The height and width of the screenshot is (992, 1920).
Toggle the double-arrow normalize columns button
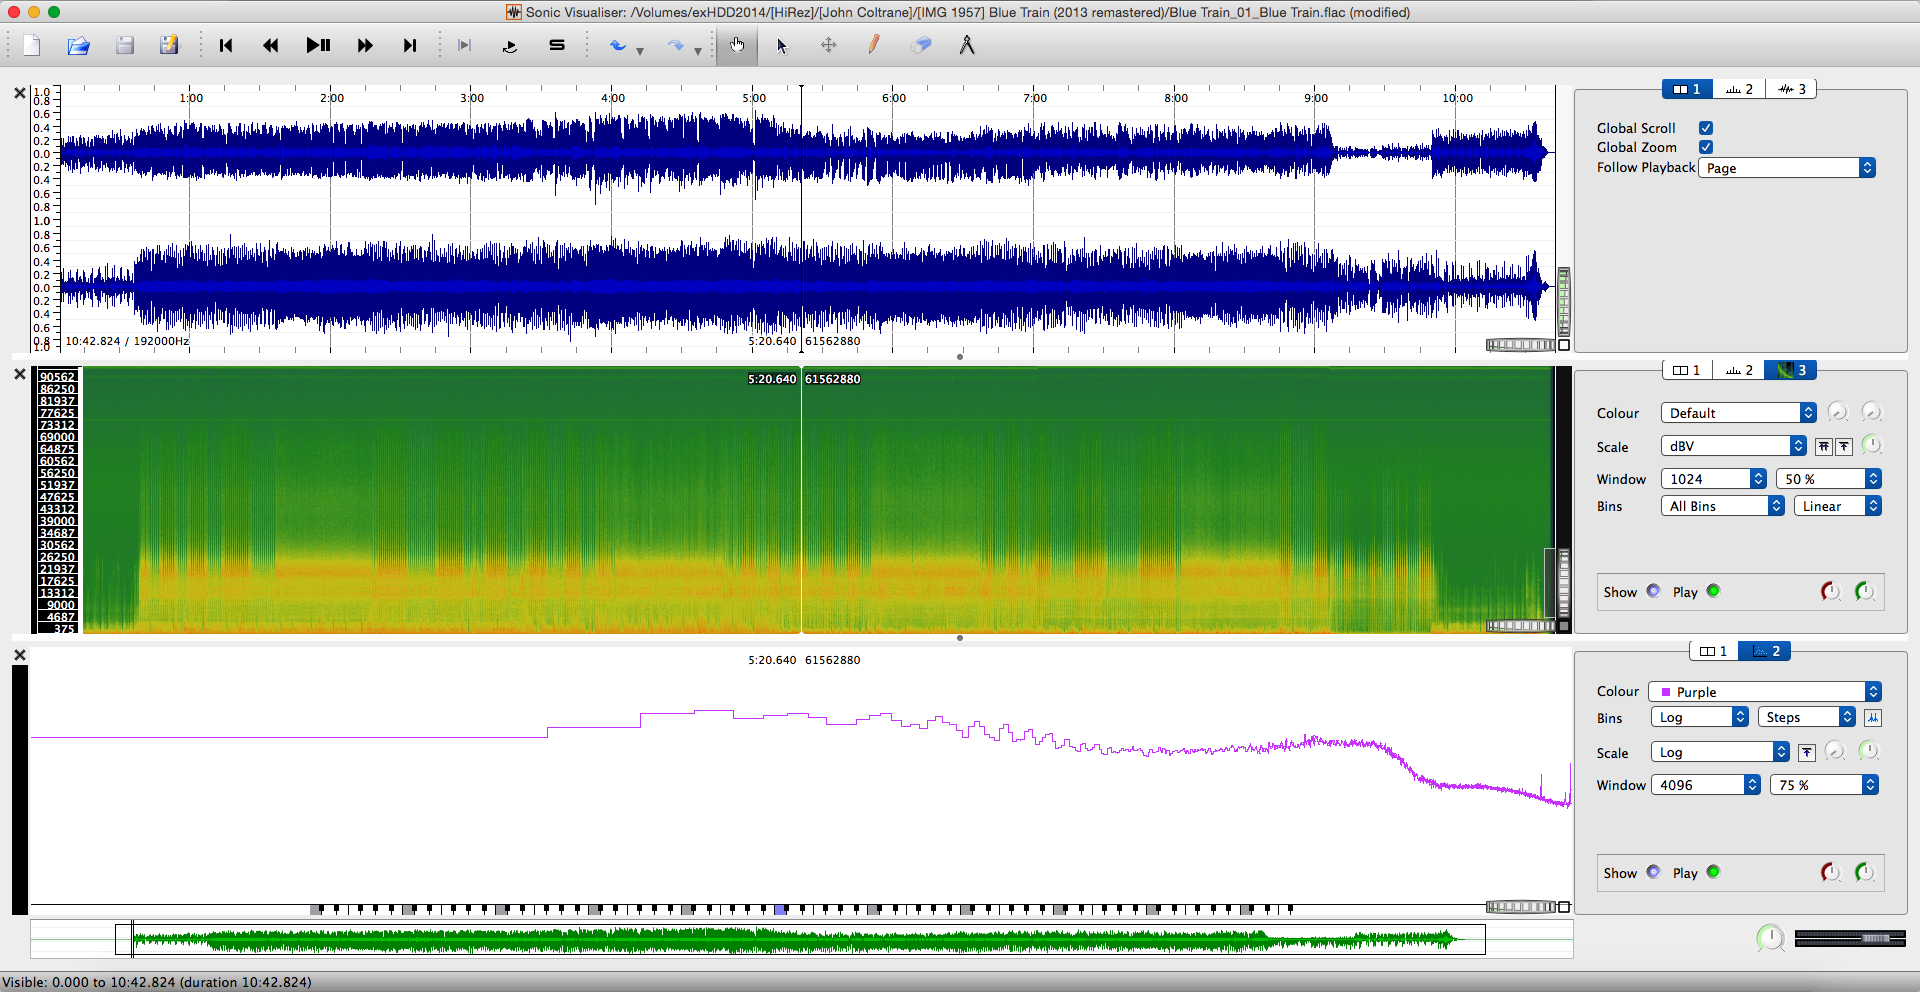point(1824,447)
